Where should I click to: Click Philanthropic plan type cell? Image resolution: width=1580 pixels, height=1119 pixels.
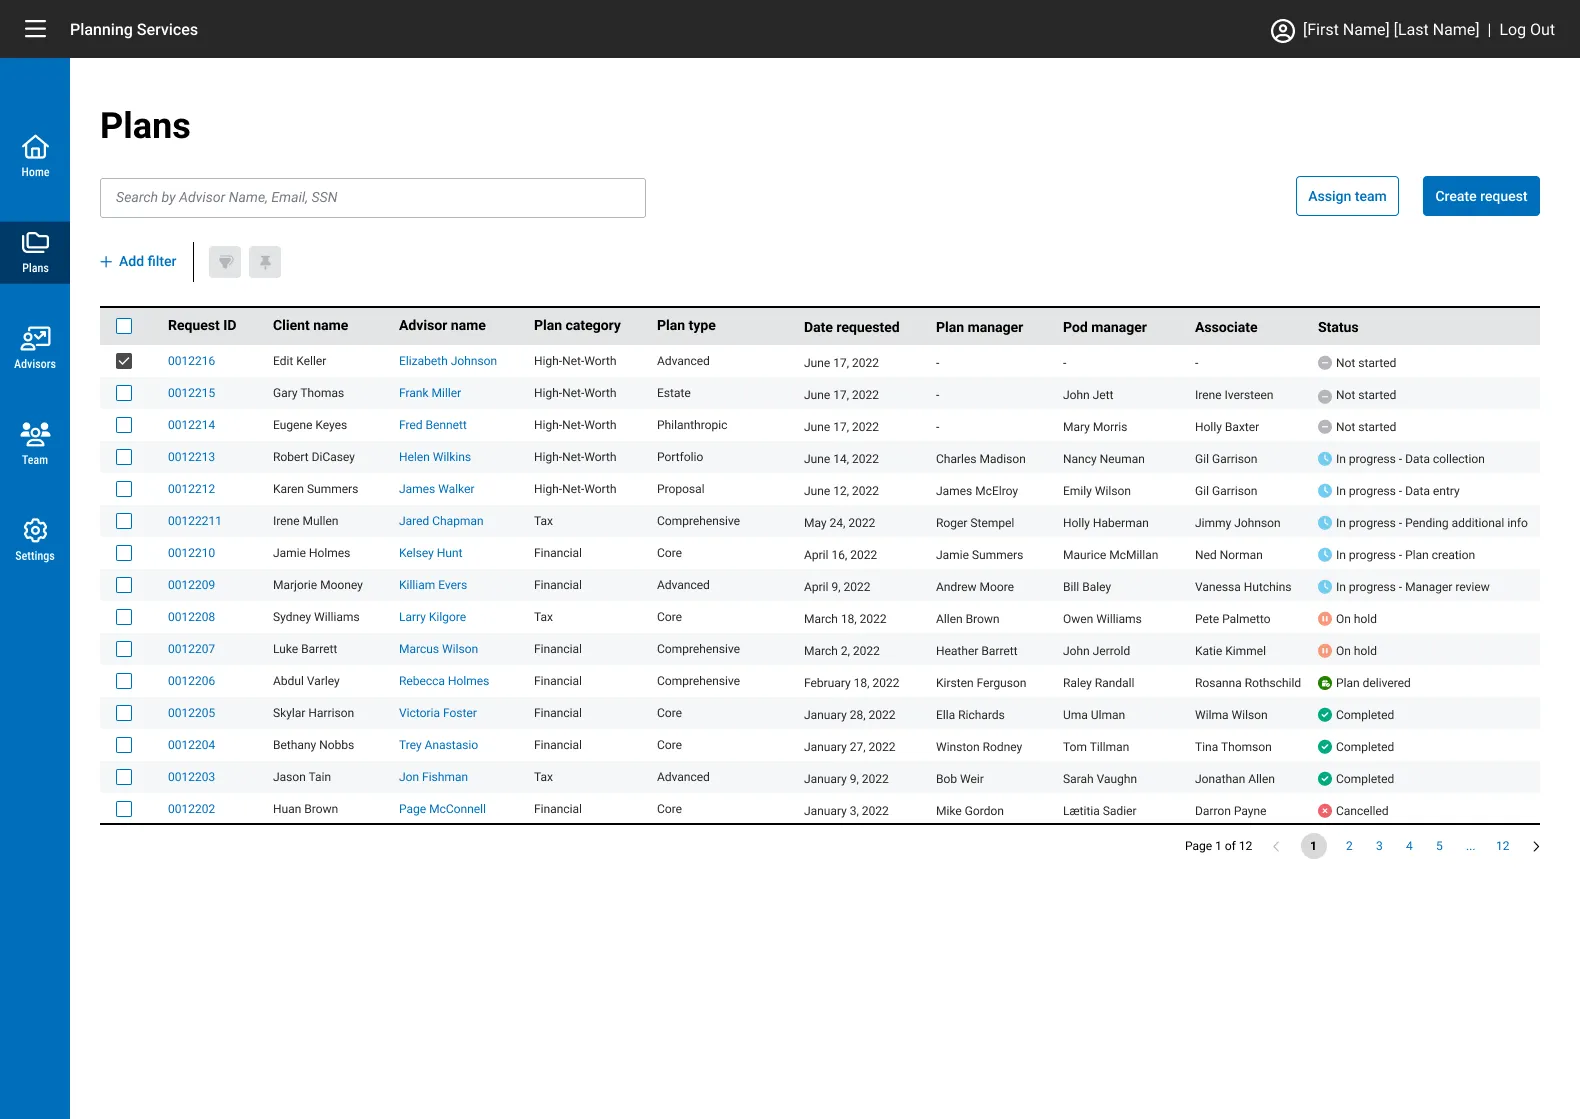click(x=692, y=425)
